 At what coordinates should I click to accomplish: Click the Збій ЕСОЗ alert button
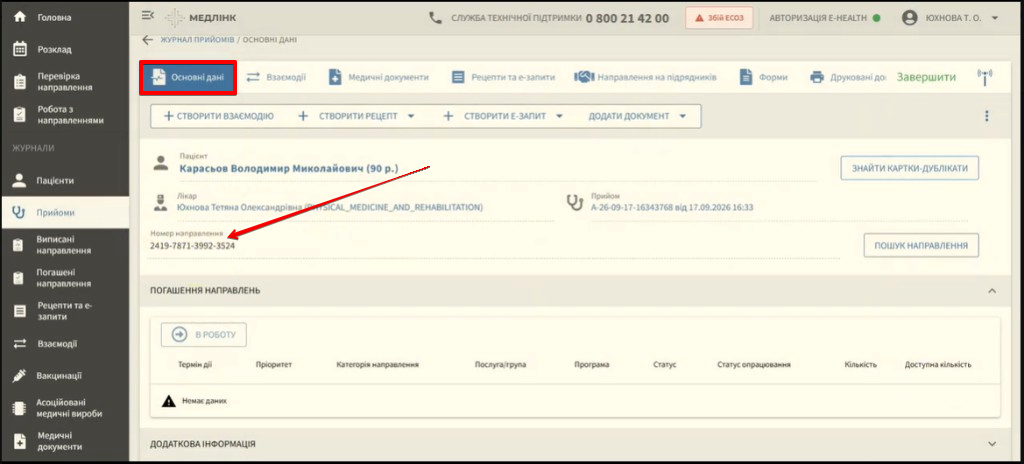(719, 18)
